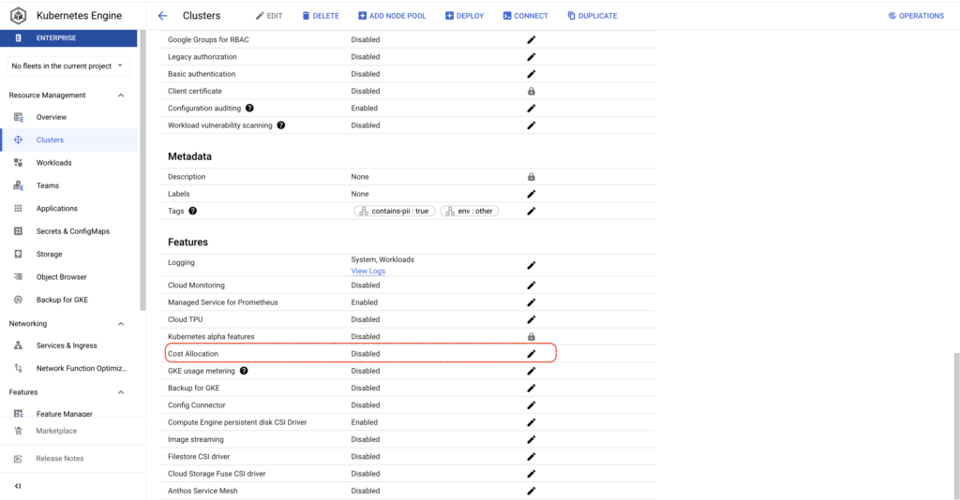The image size is (960, 500).
Task: Click the DEPLOY toolbar button
Action: [464, 16]
